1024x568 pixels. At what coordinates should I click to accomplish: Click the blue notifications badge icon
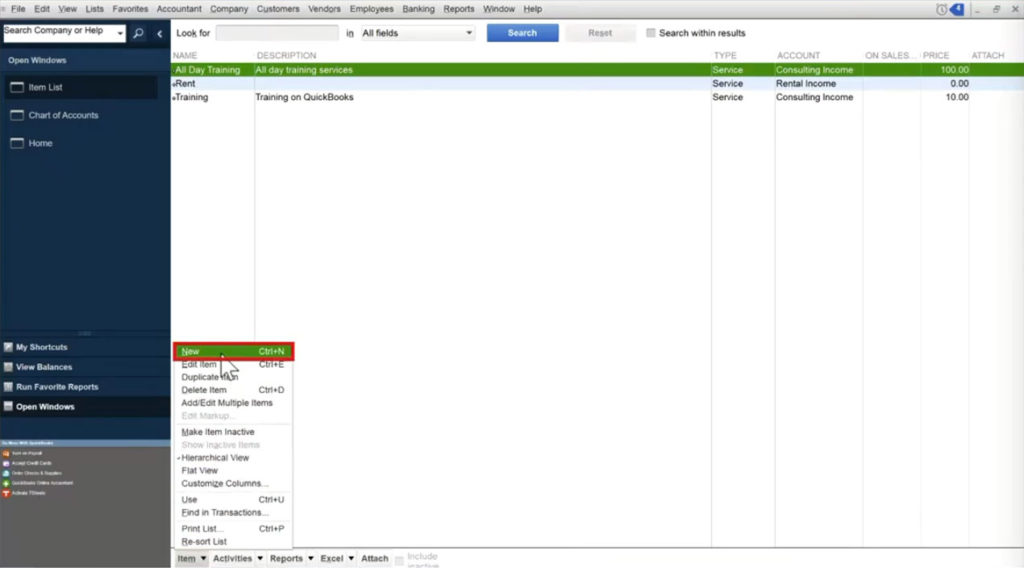[957, 9]
